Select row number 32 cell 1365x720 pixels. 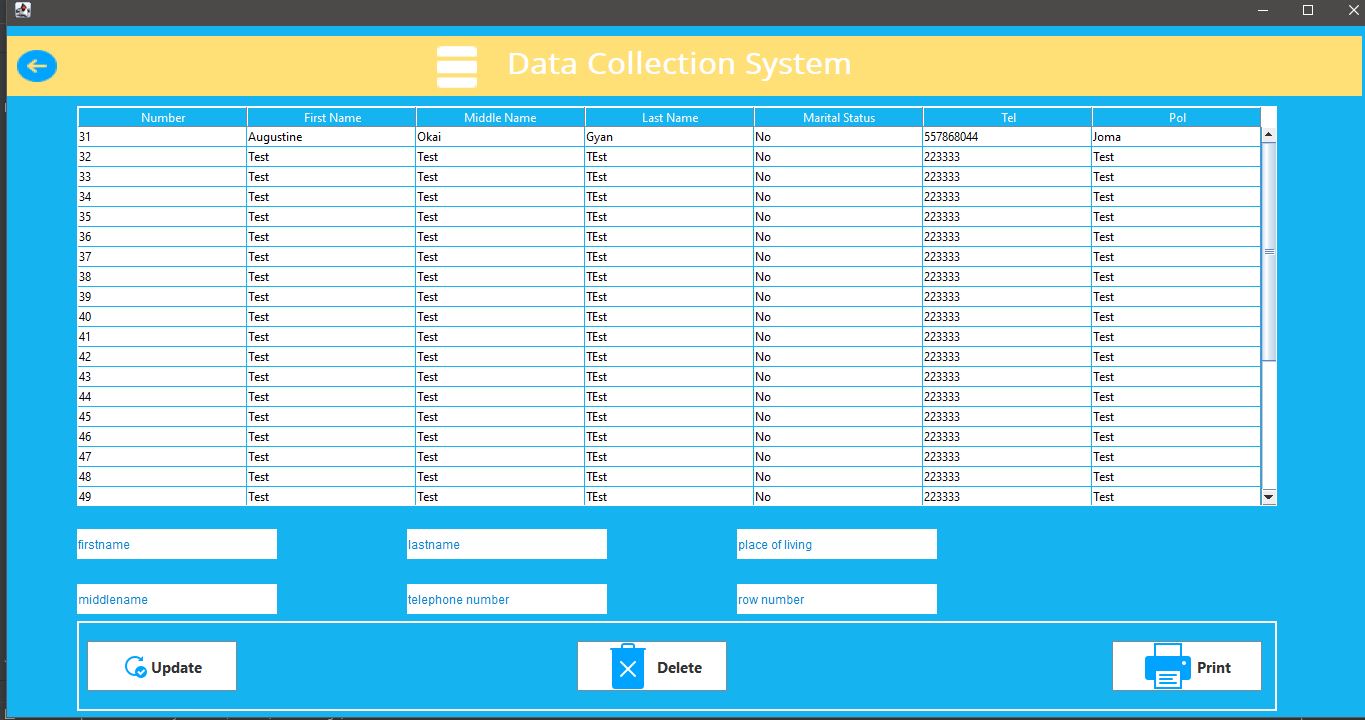click(x=162, y=157)
